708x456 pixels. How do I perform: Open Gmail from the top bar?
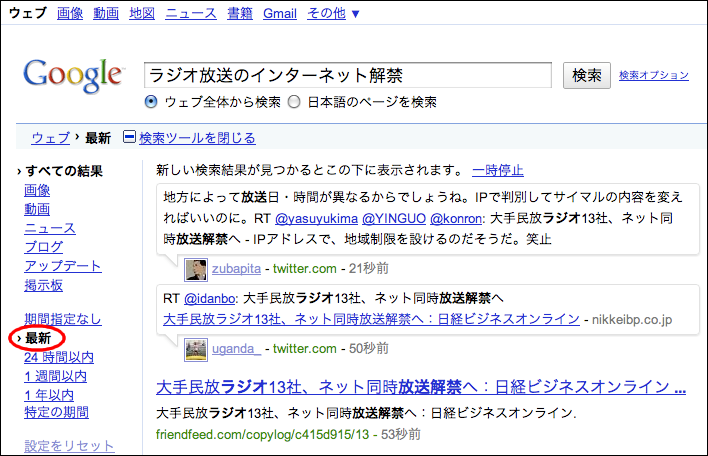click(280, 14)
